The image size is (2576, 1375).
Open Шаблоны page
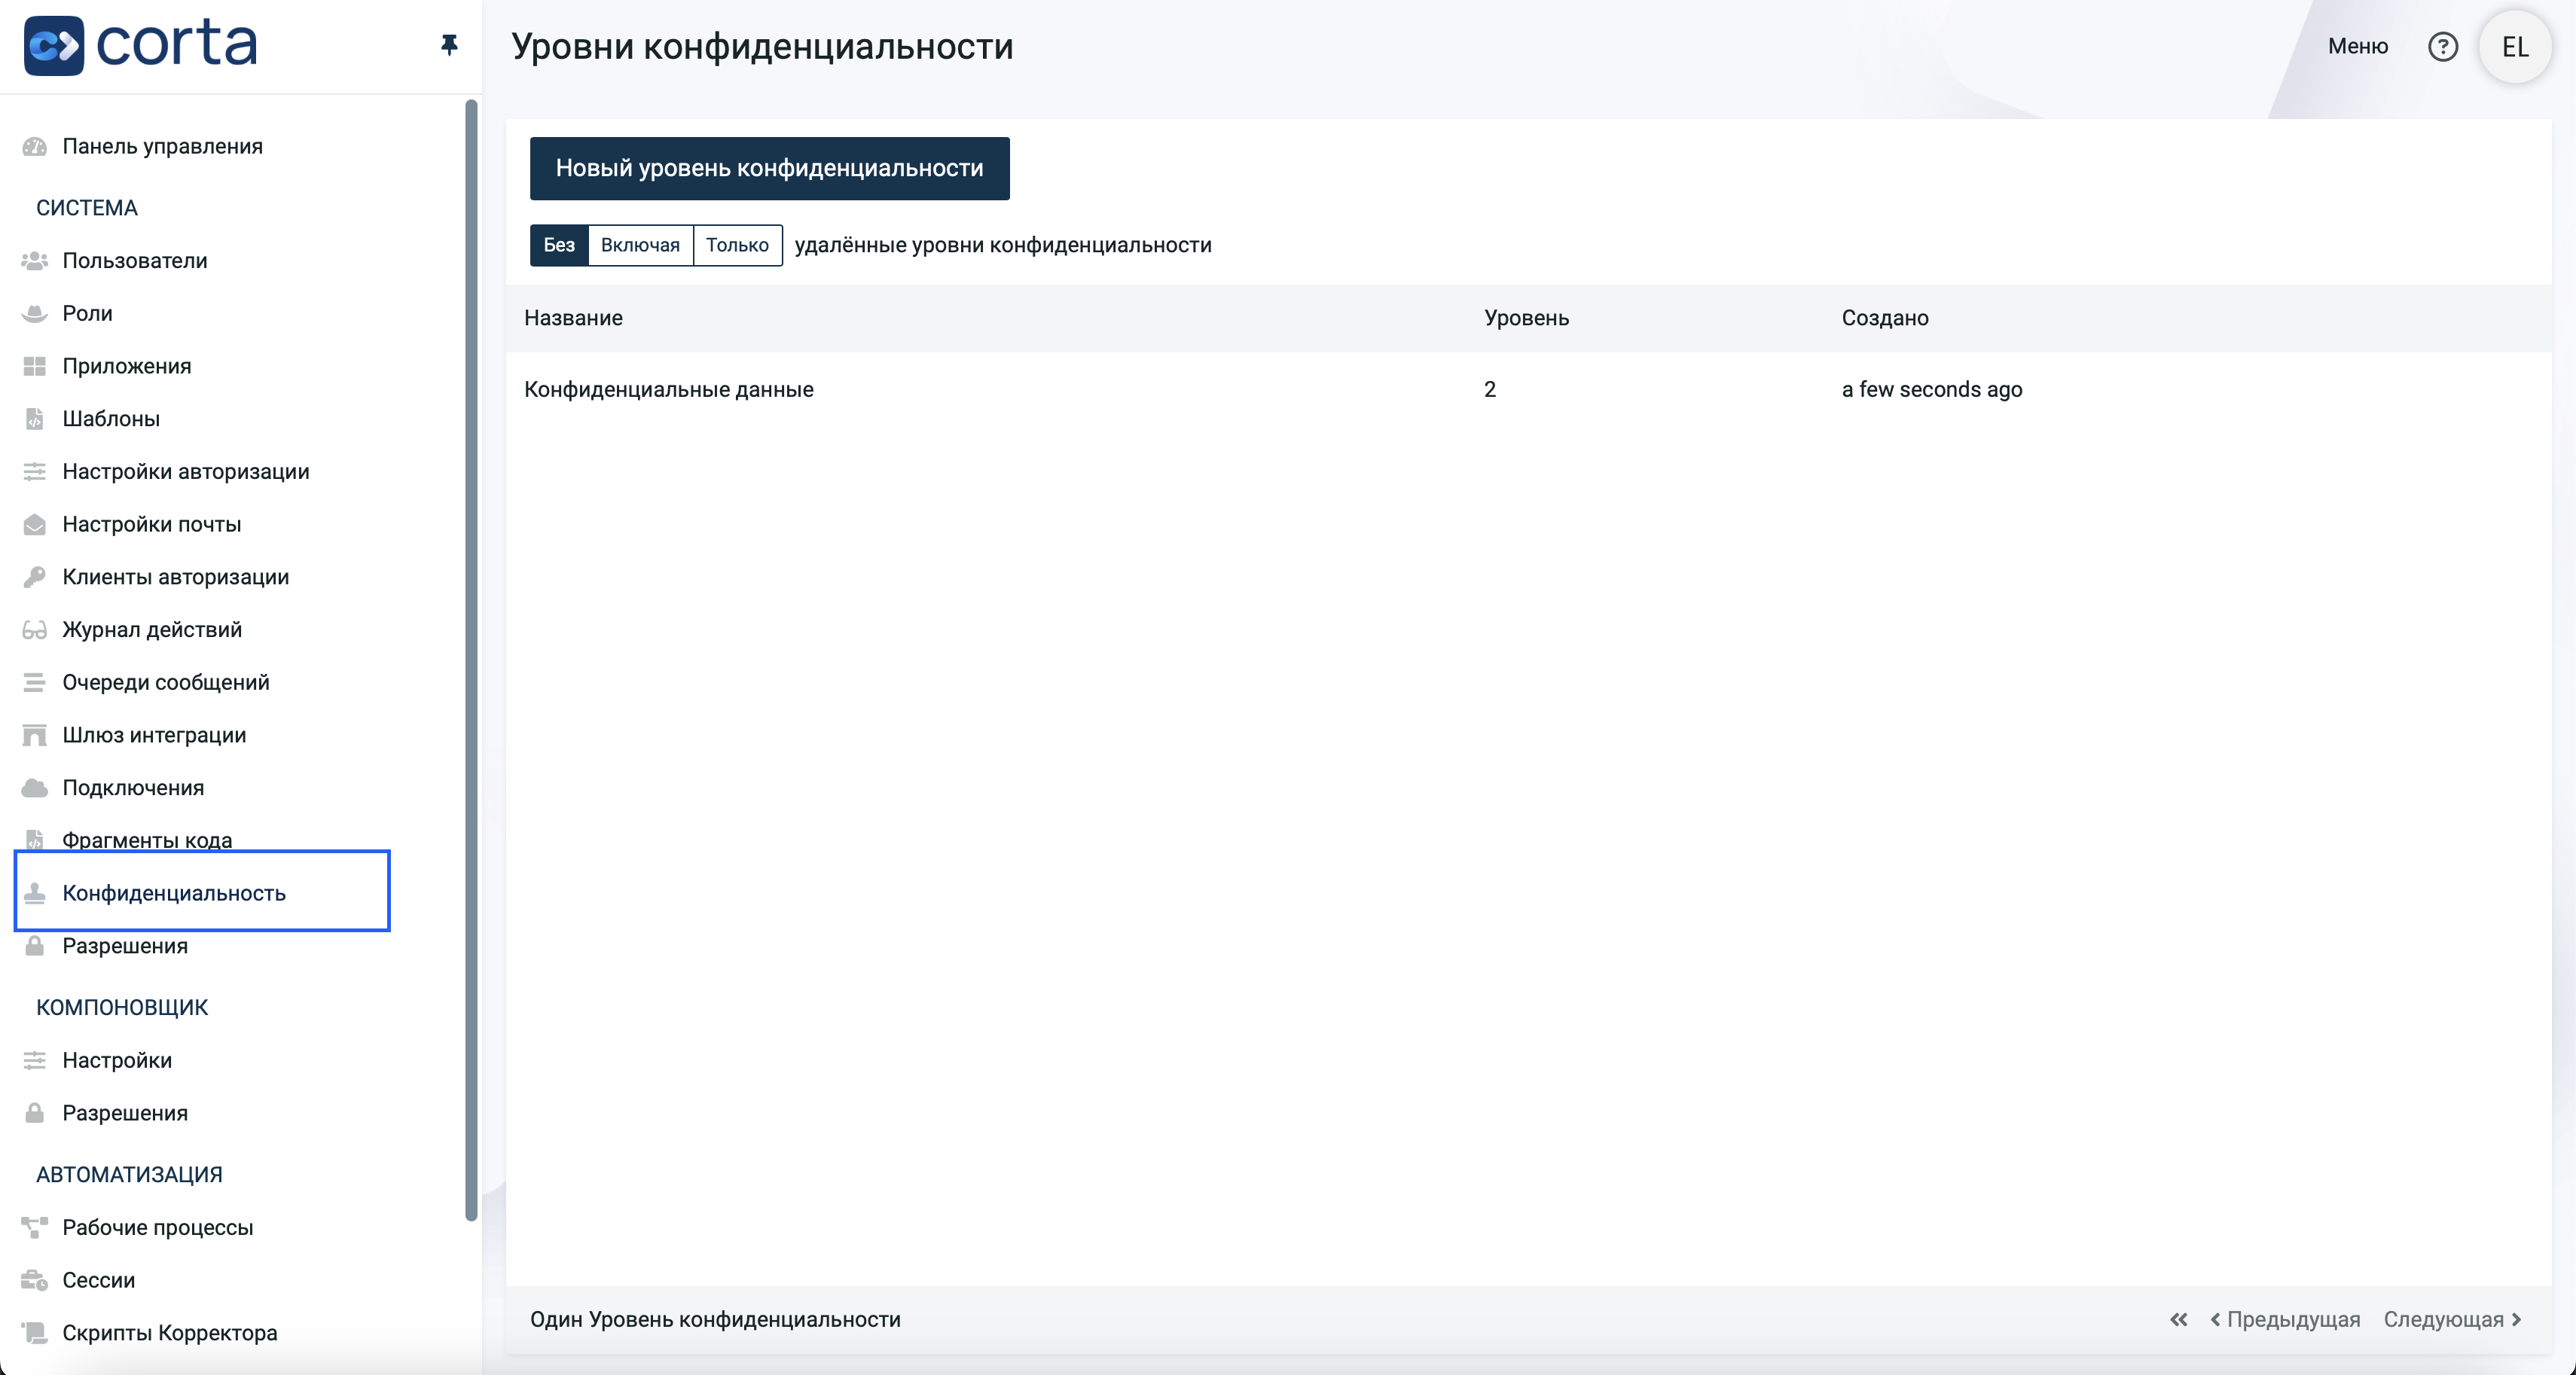point(111,419)
